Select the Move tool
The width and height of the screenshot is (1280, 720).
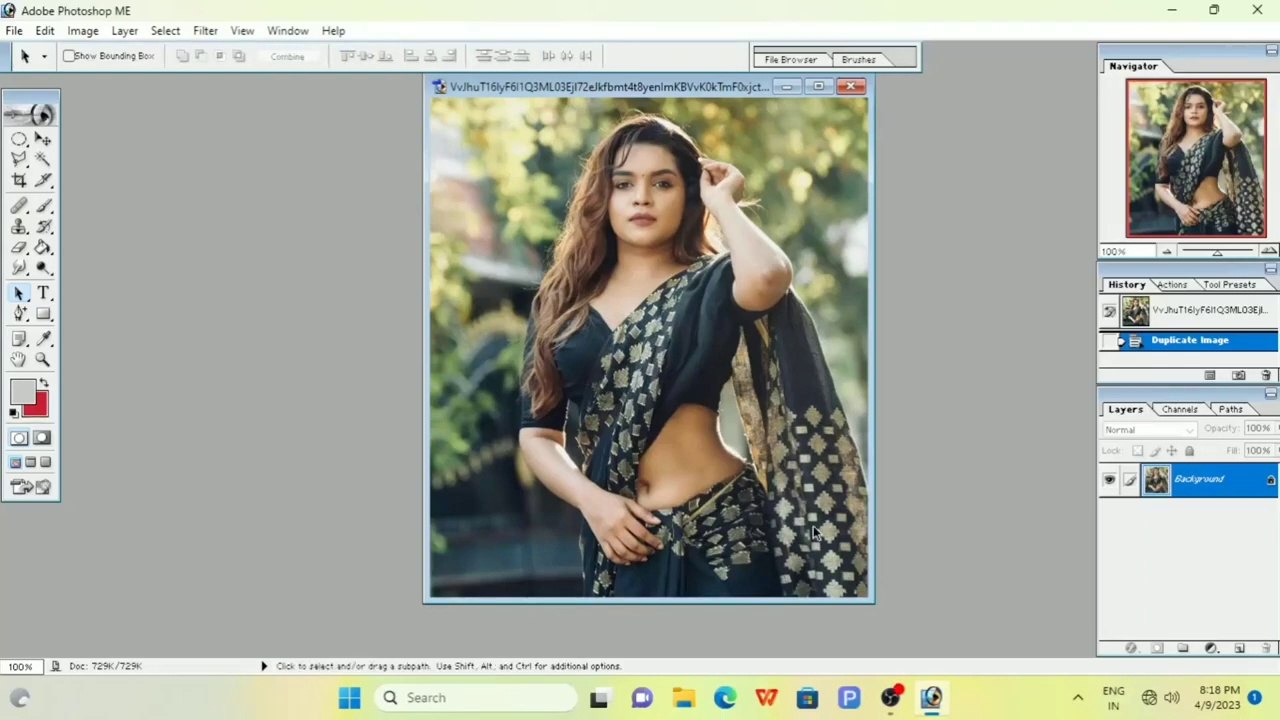[x=43, y=139]
